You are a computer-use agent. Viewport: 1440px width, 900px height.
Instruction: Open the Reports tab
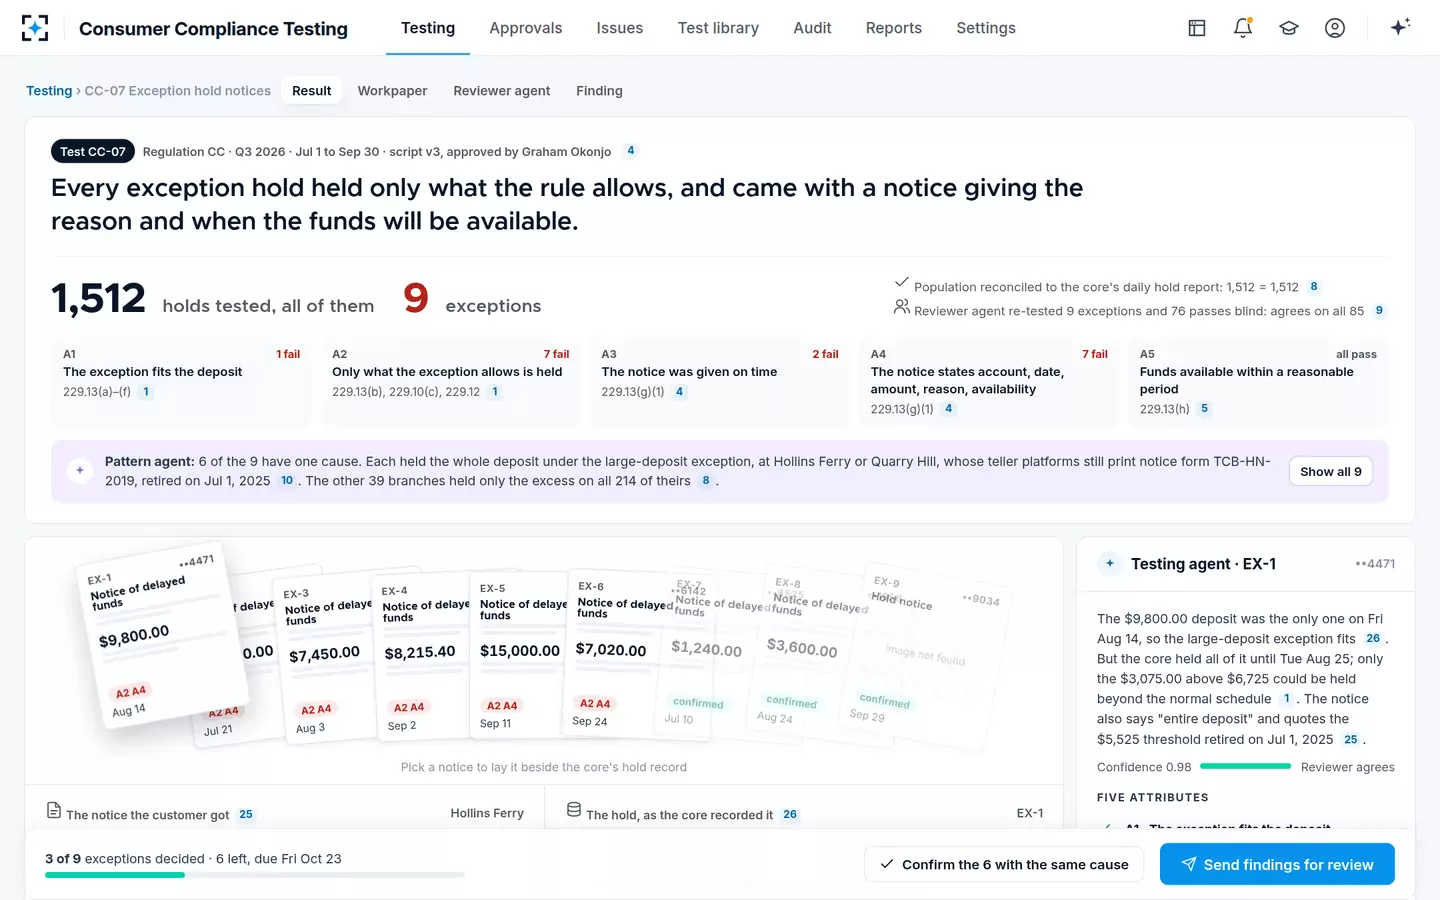(894, 28)
